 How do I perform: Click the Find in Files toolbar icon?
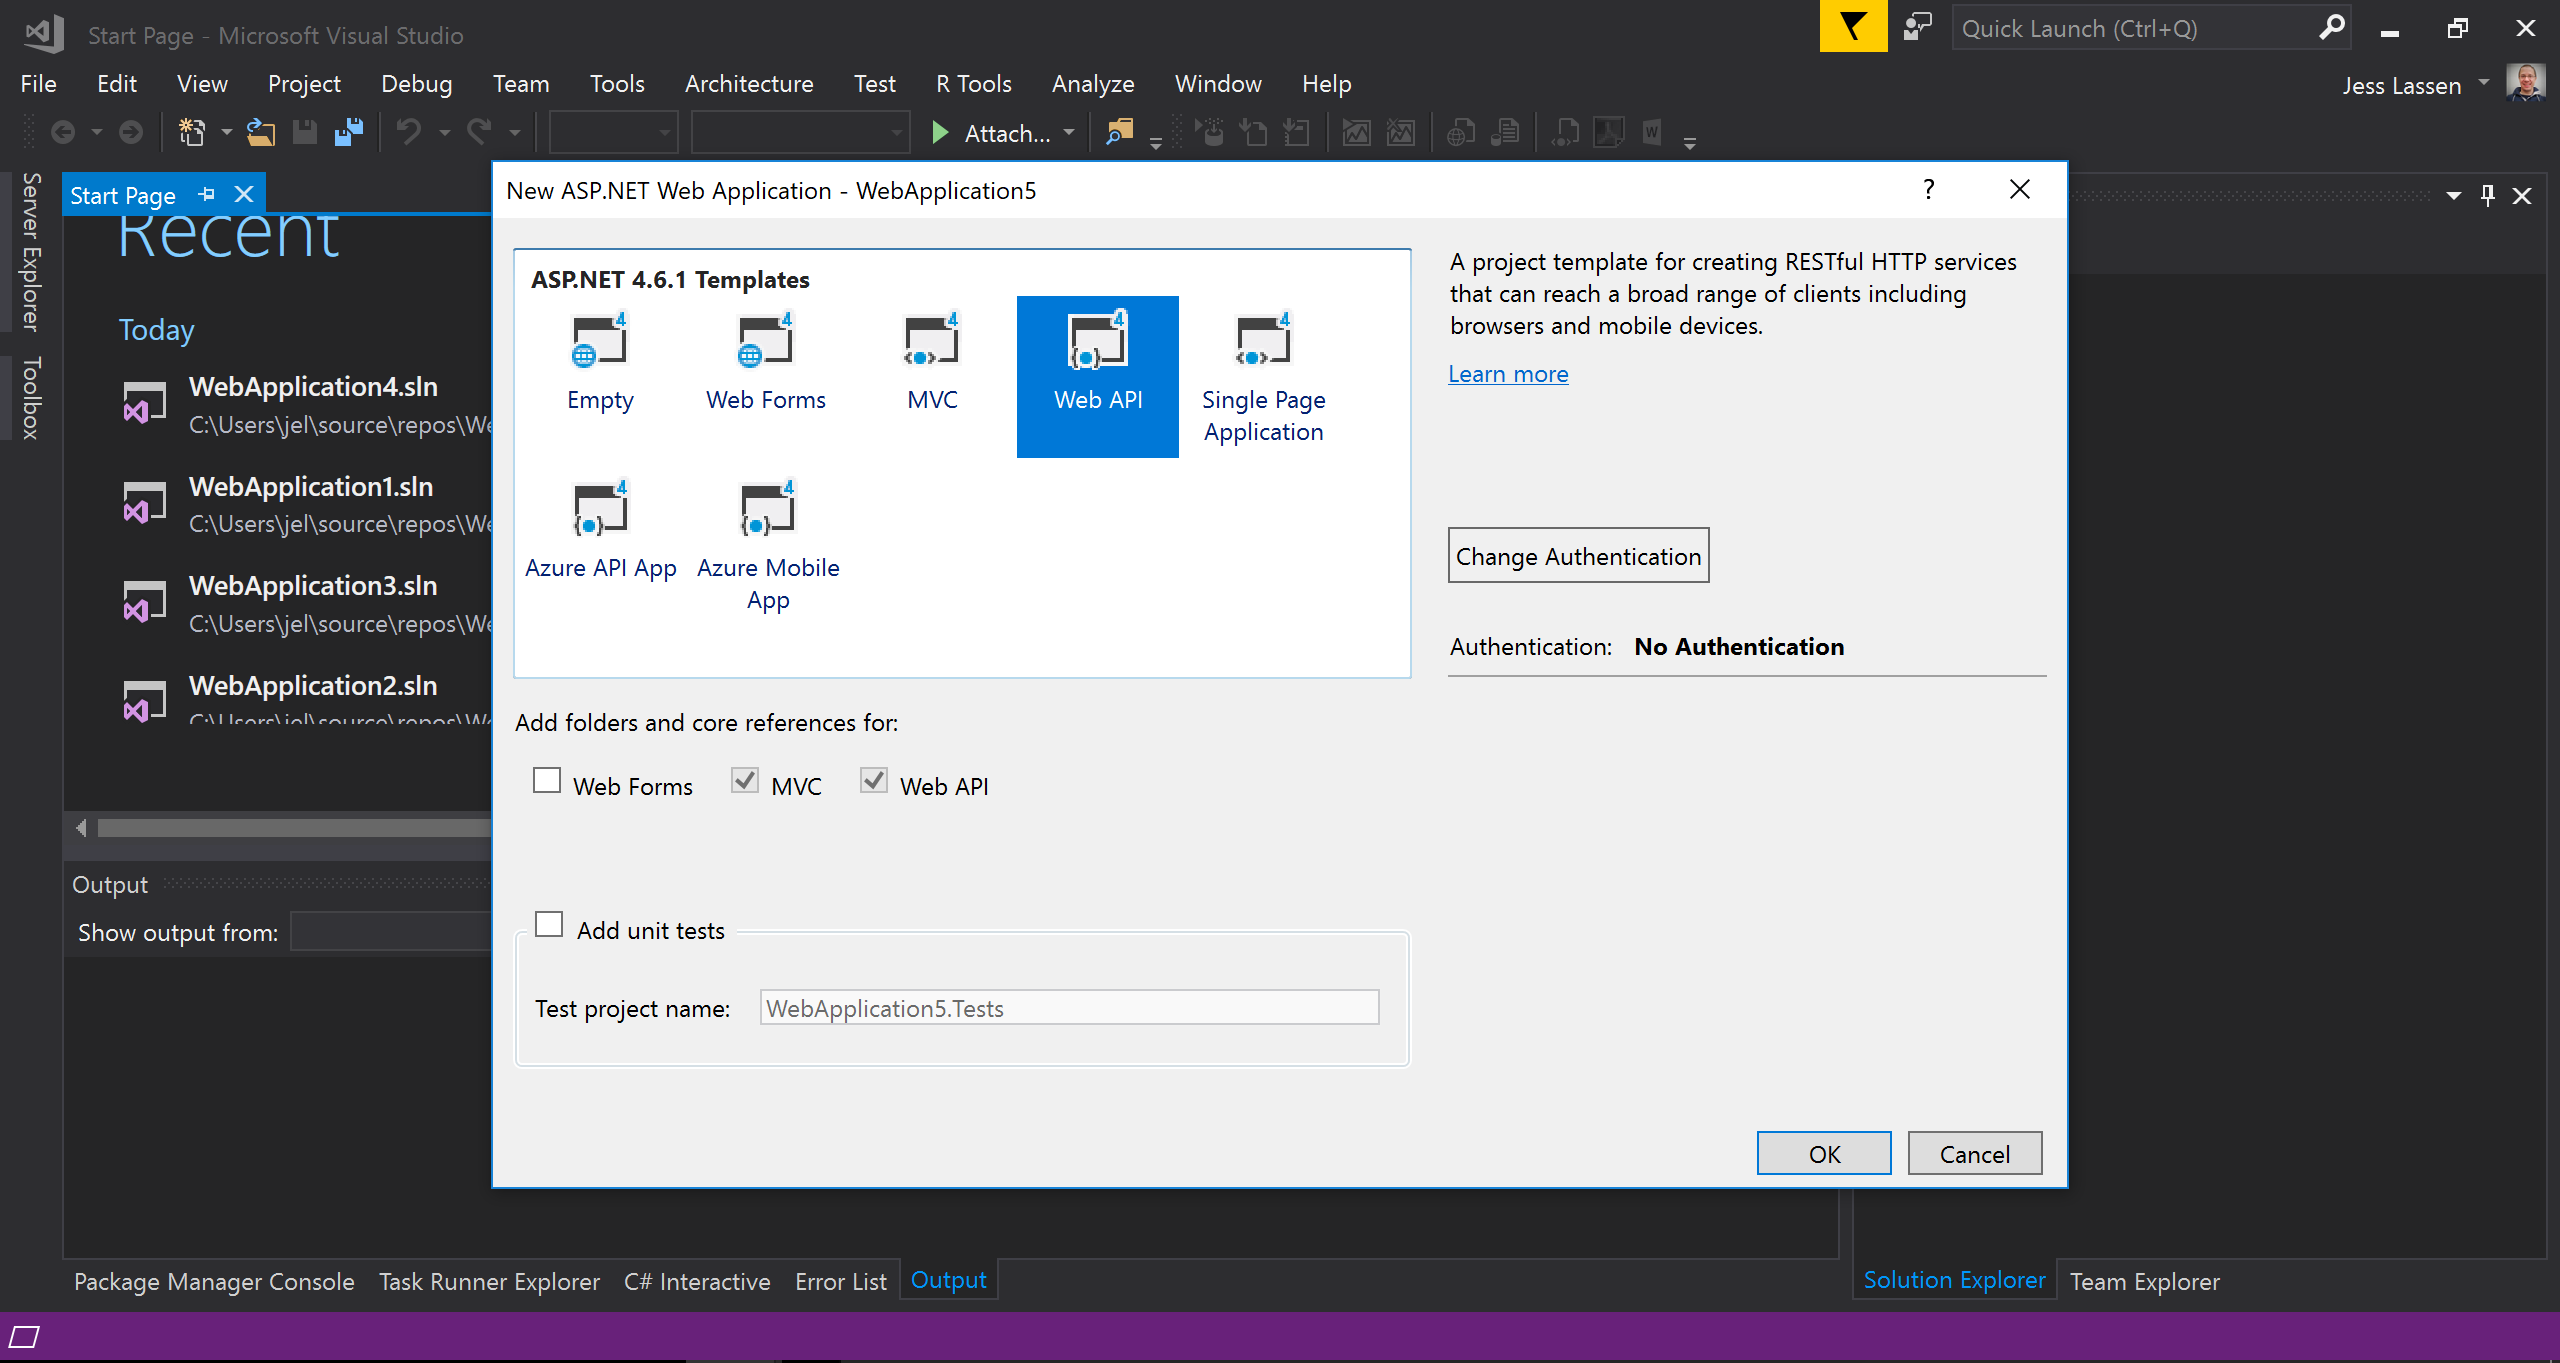pos(1120,132)
